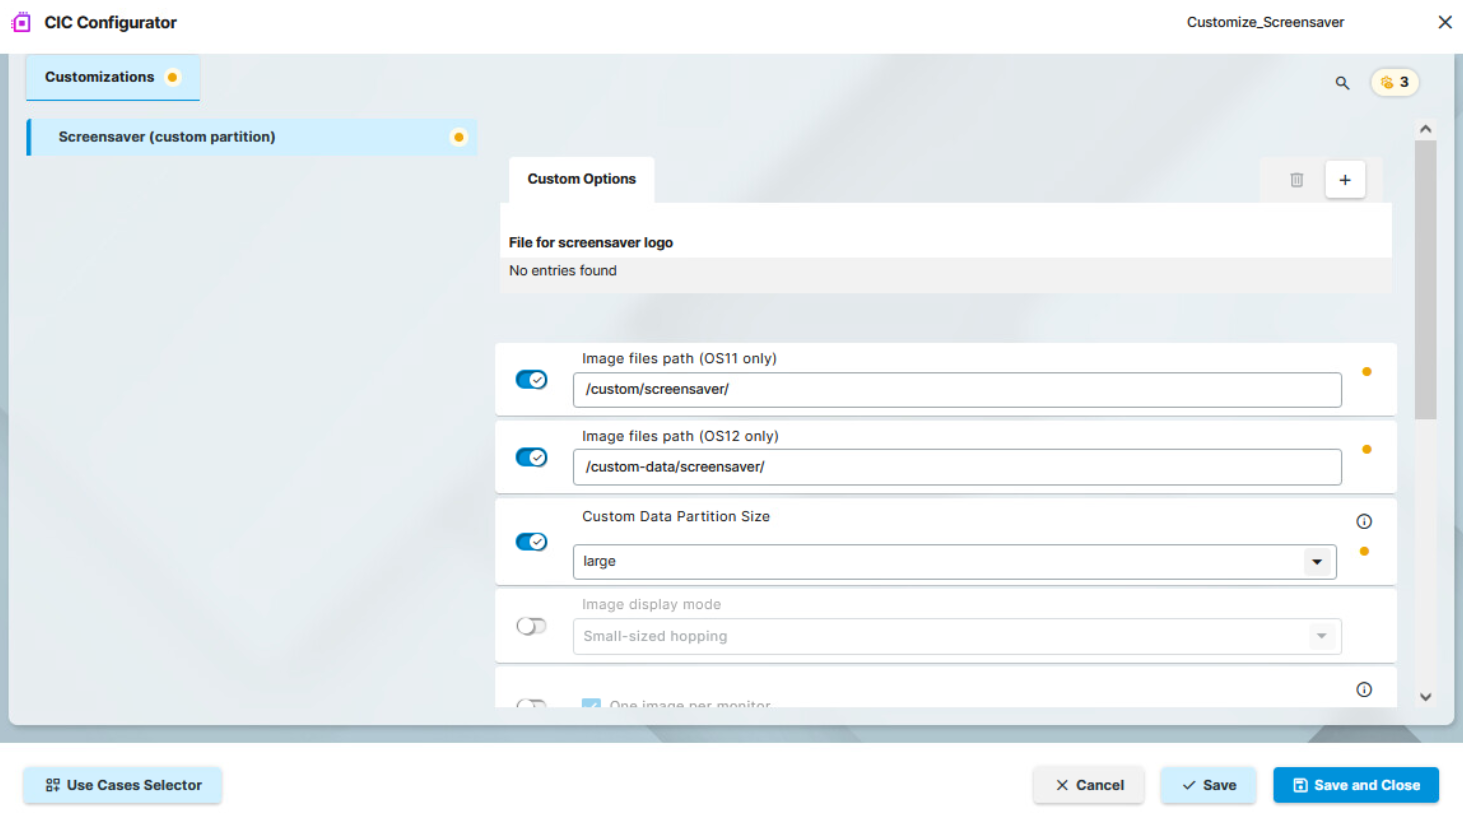
Task: Disable Image files path (OS11 only) toggle
Action: click(531, 380)
